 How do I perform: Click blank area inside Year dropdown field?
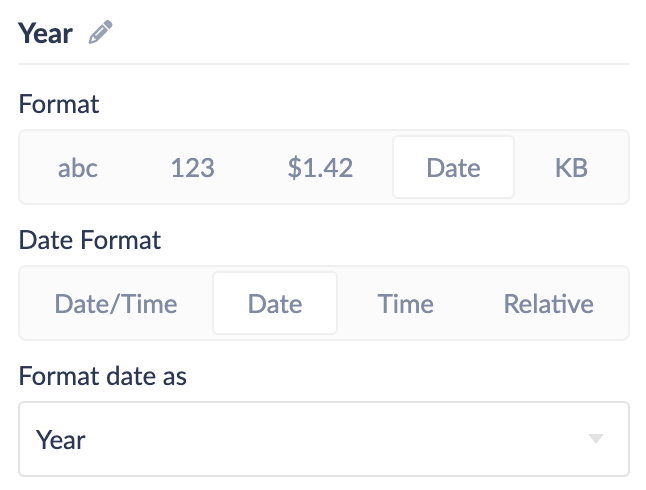click(330, 439)
